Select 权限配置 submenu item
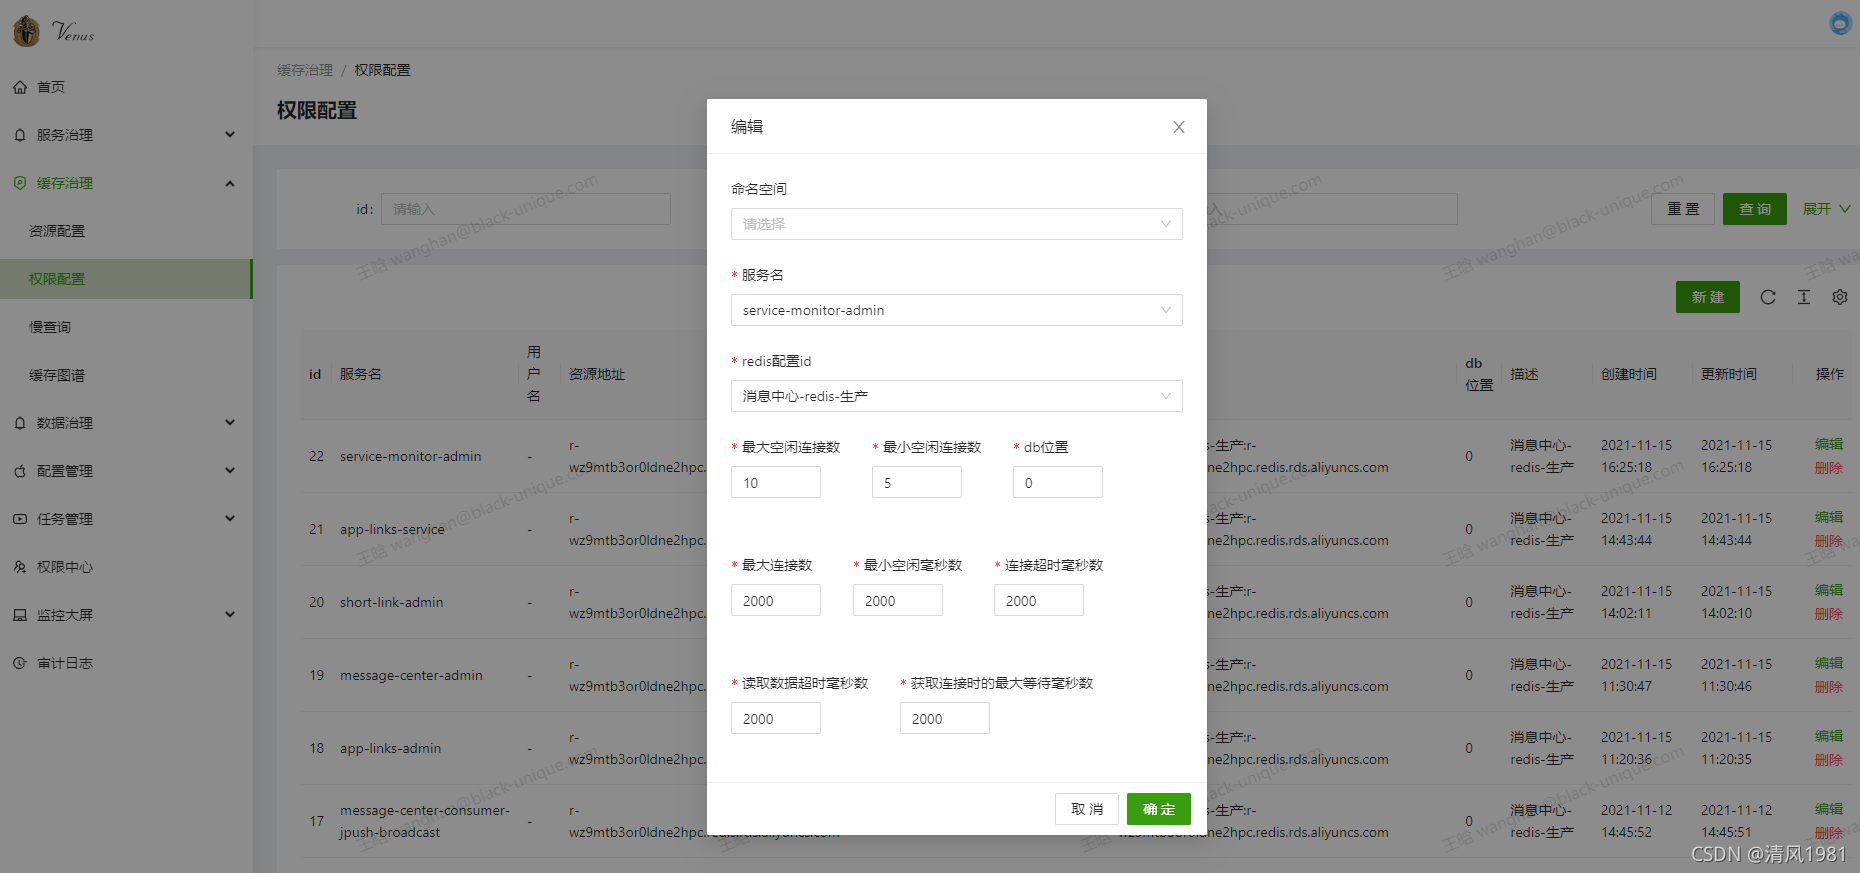This screenshot has height=873, width=1860. (126, 279)
